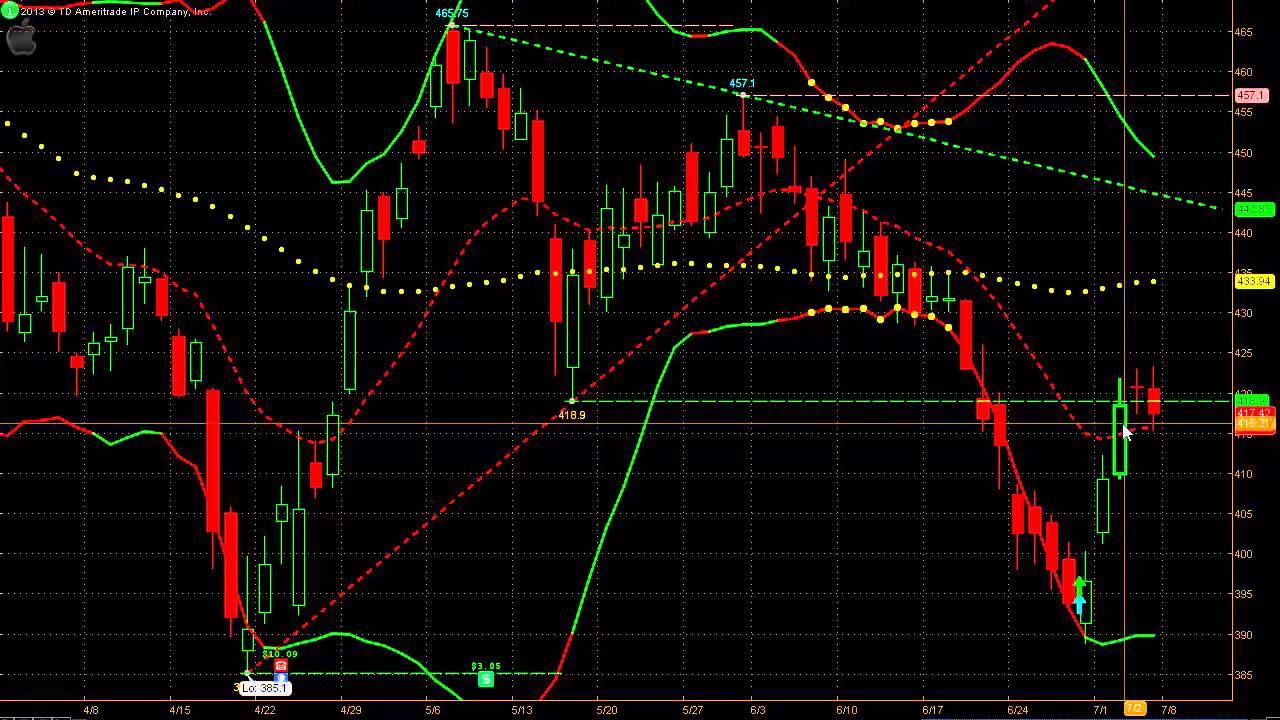Select the 465.75 high price bubble
This screenshot has width=1280, height=720.
pos(452,13)
